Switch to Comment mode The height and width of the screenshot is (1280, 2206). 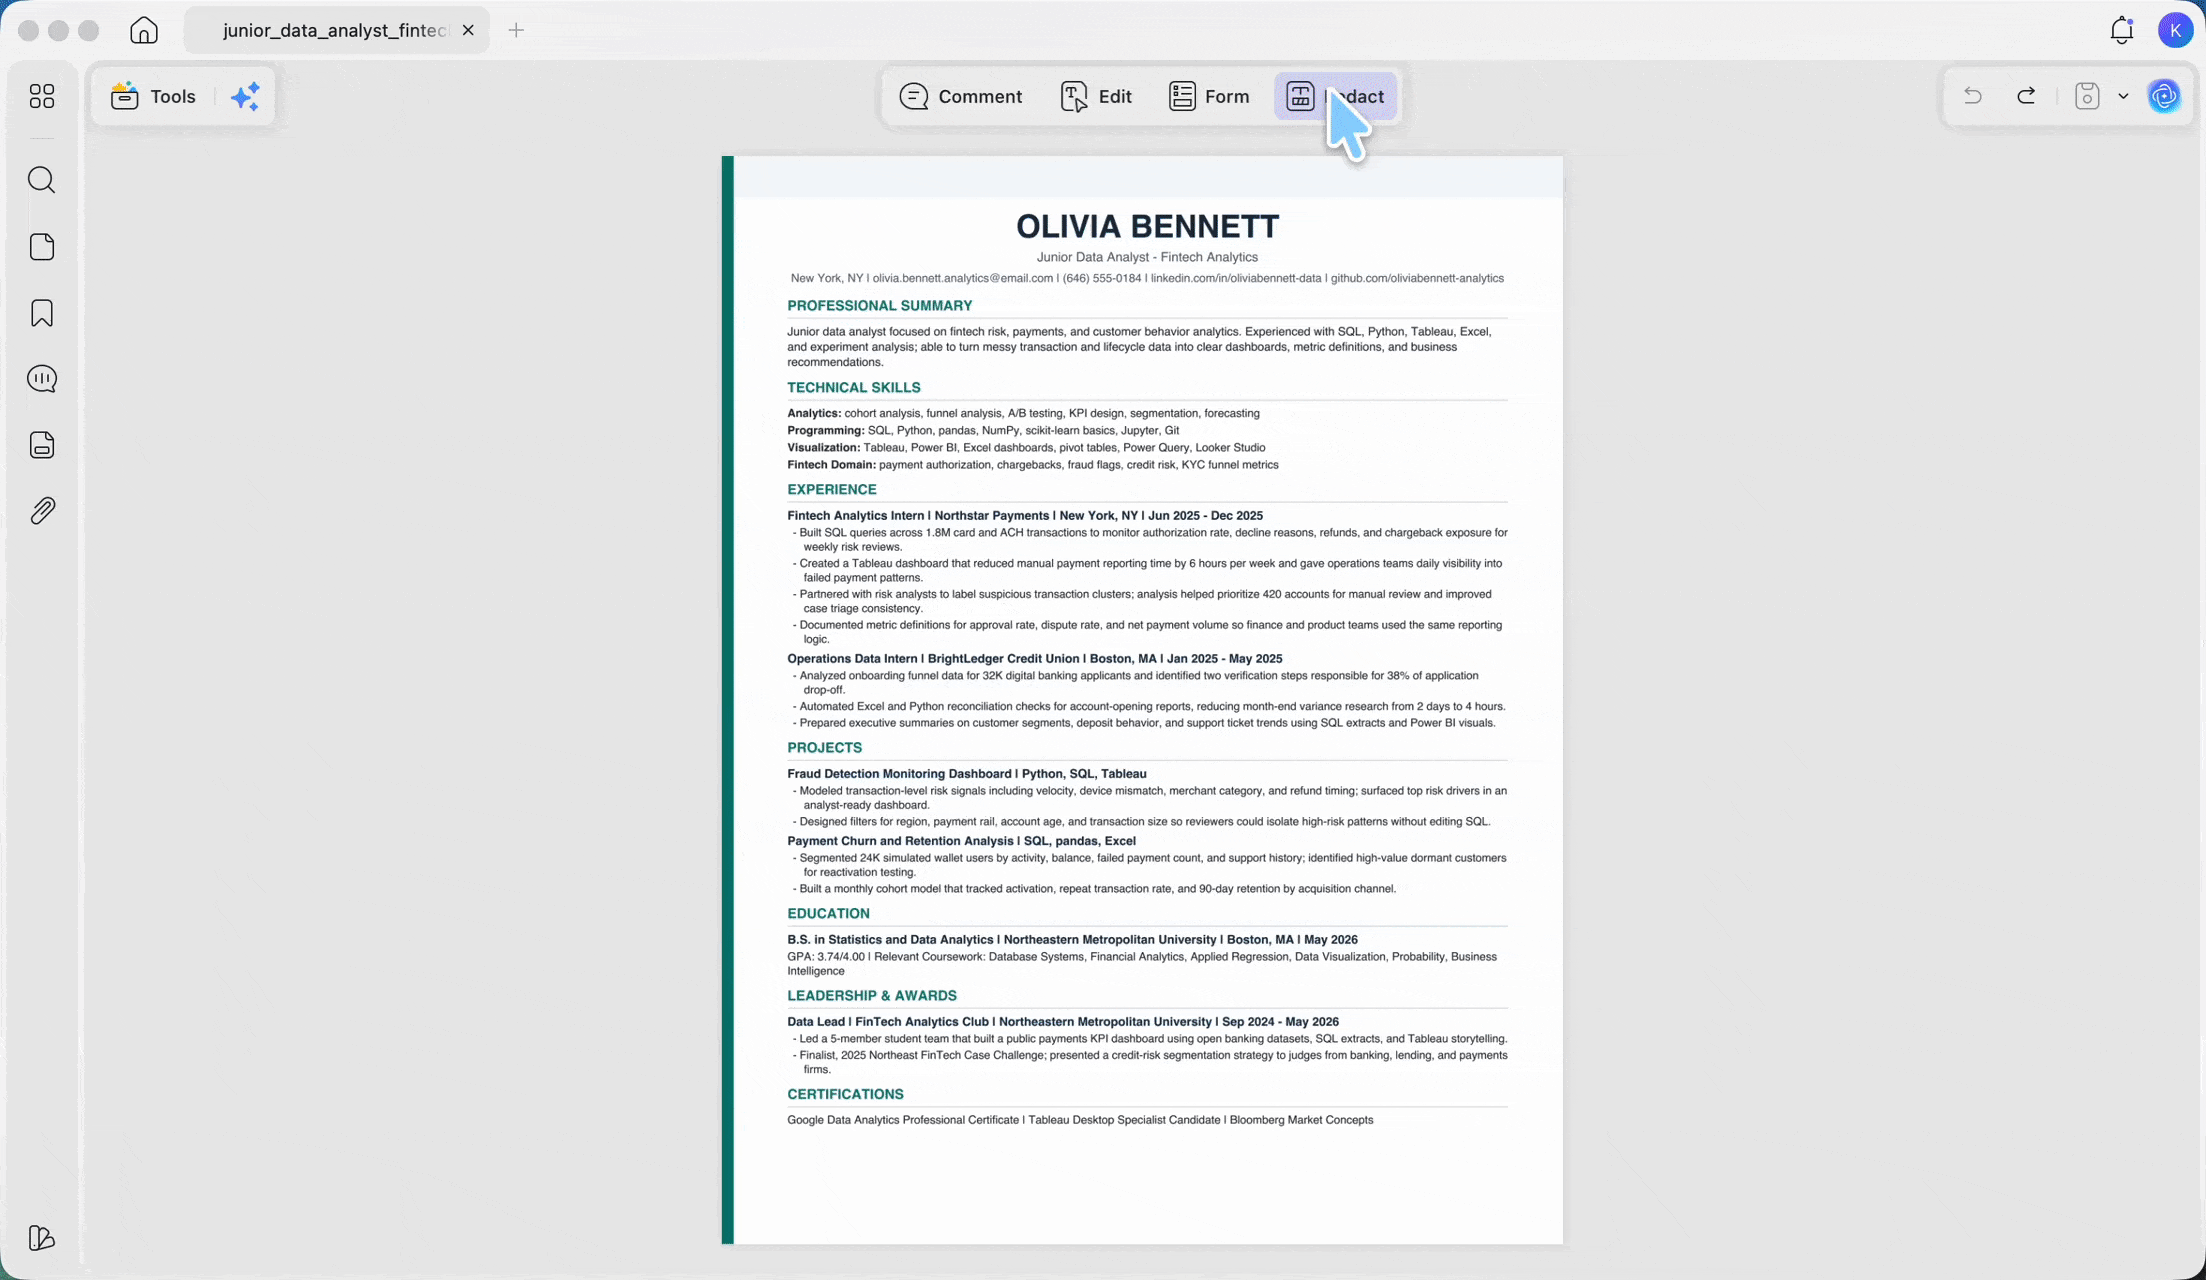click(x=961, y=96)
